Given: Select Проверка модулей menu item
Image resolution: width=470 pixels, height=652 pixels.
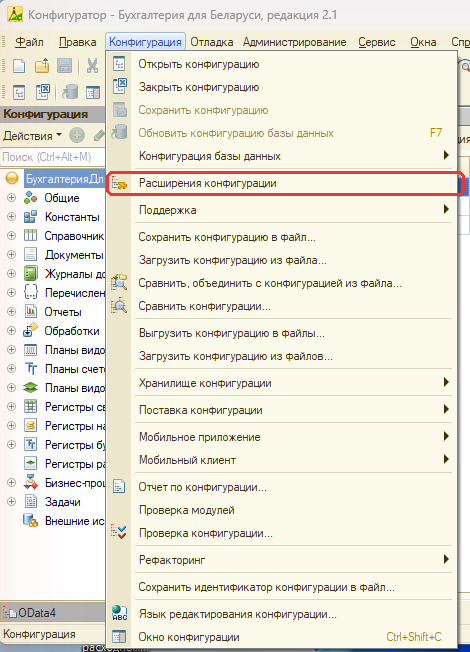Looking at the screenshot, I should click(282, 510).
